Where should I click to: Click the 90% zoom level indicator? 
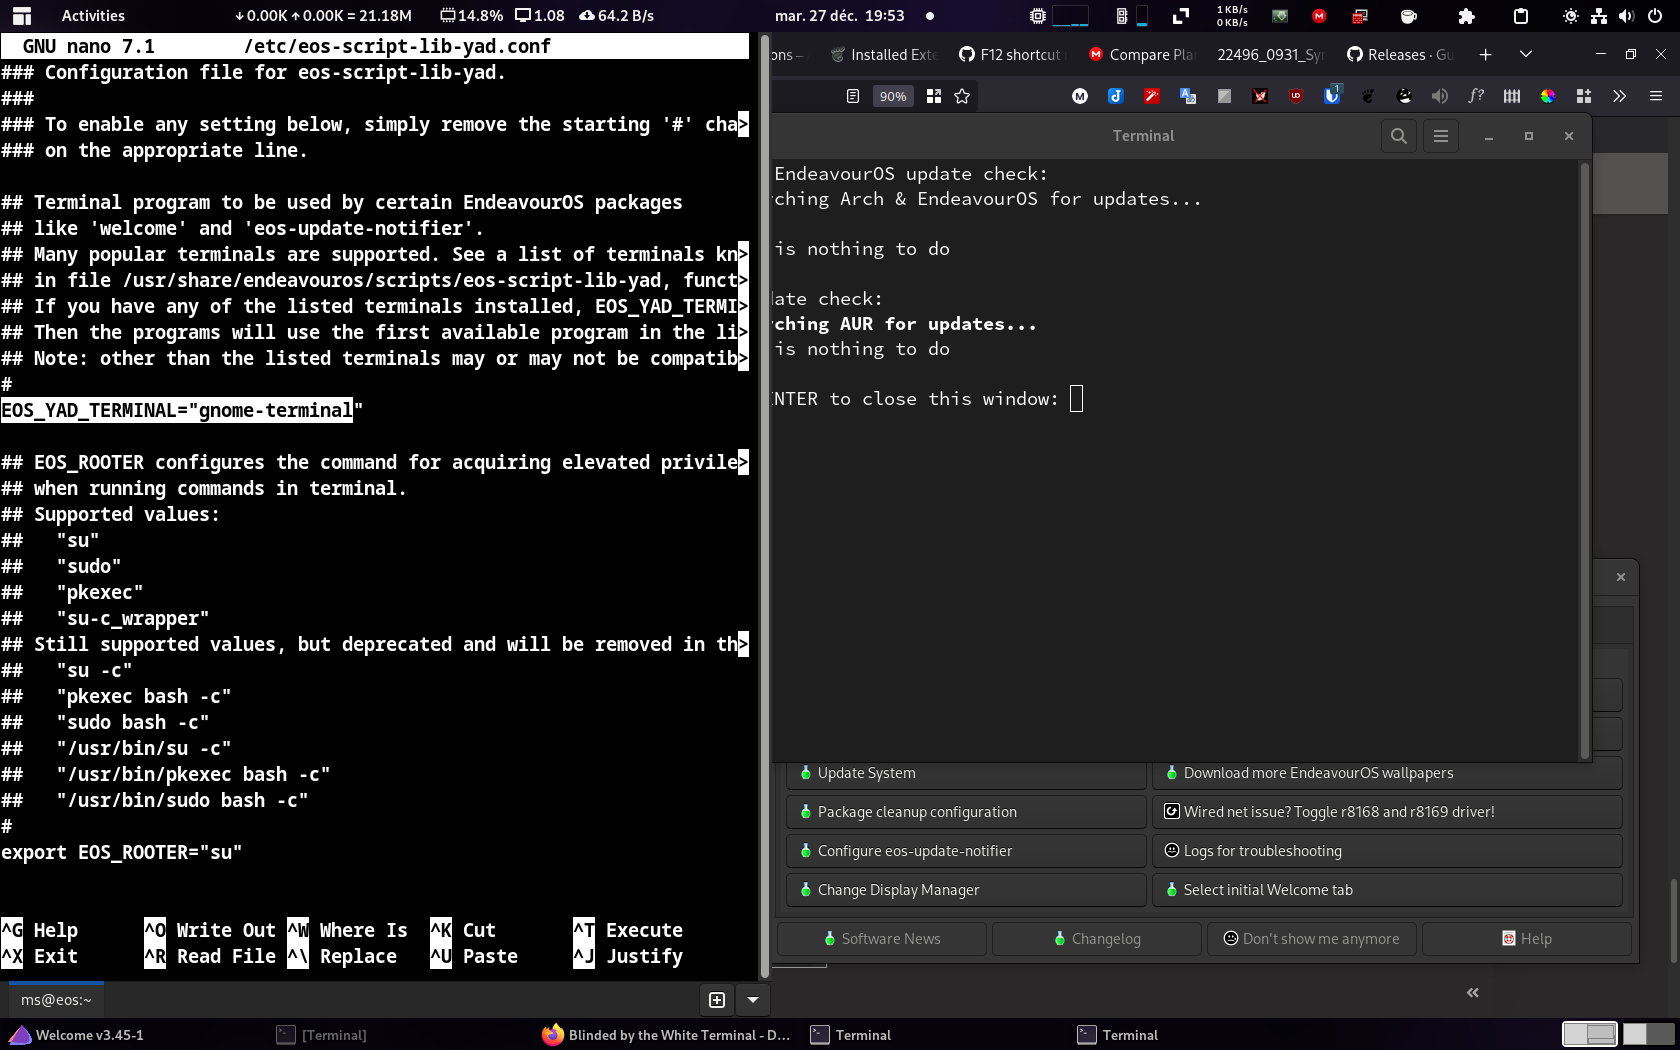(x=893, y=96)
